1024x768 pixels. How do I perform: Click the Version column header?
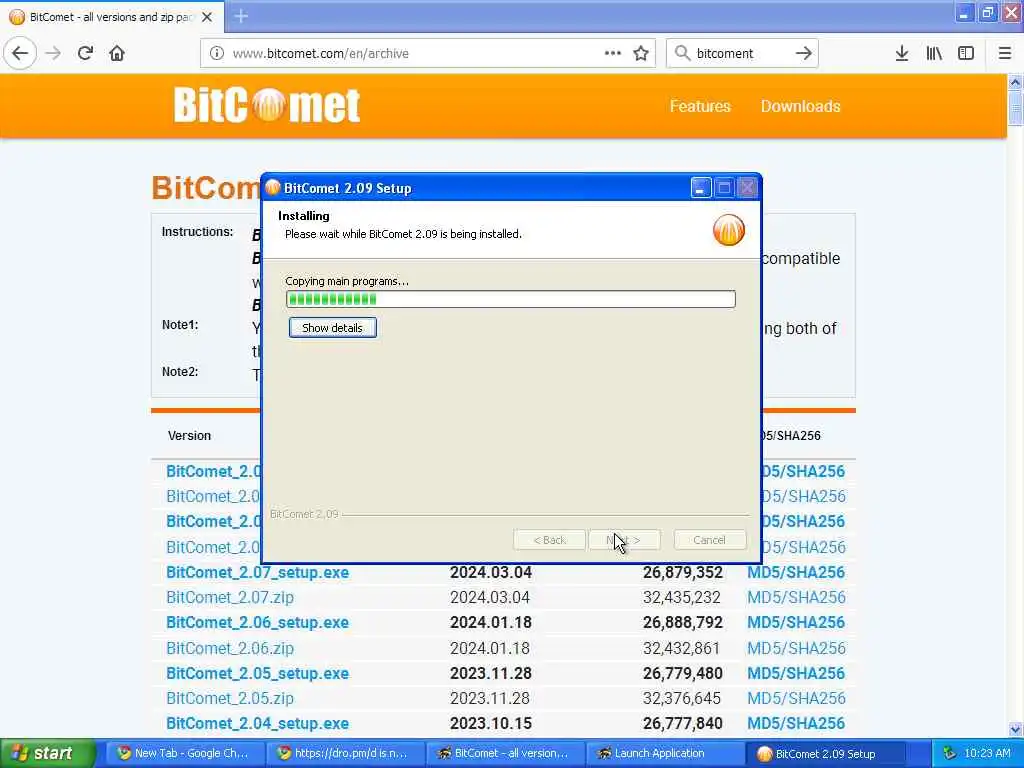[x=189, y=436]
